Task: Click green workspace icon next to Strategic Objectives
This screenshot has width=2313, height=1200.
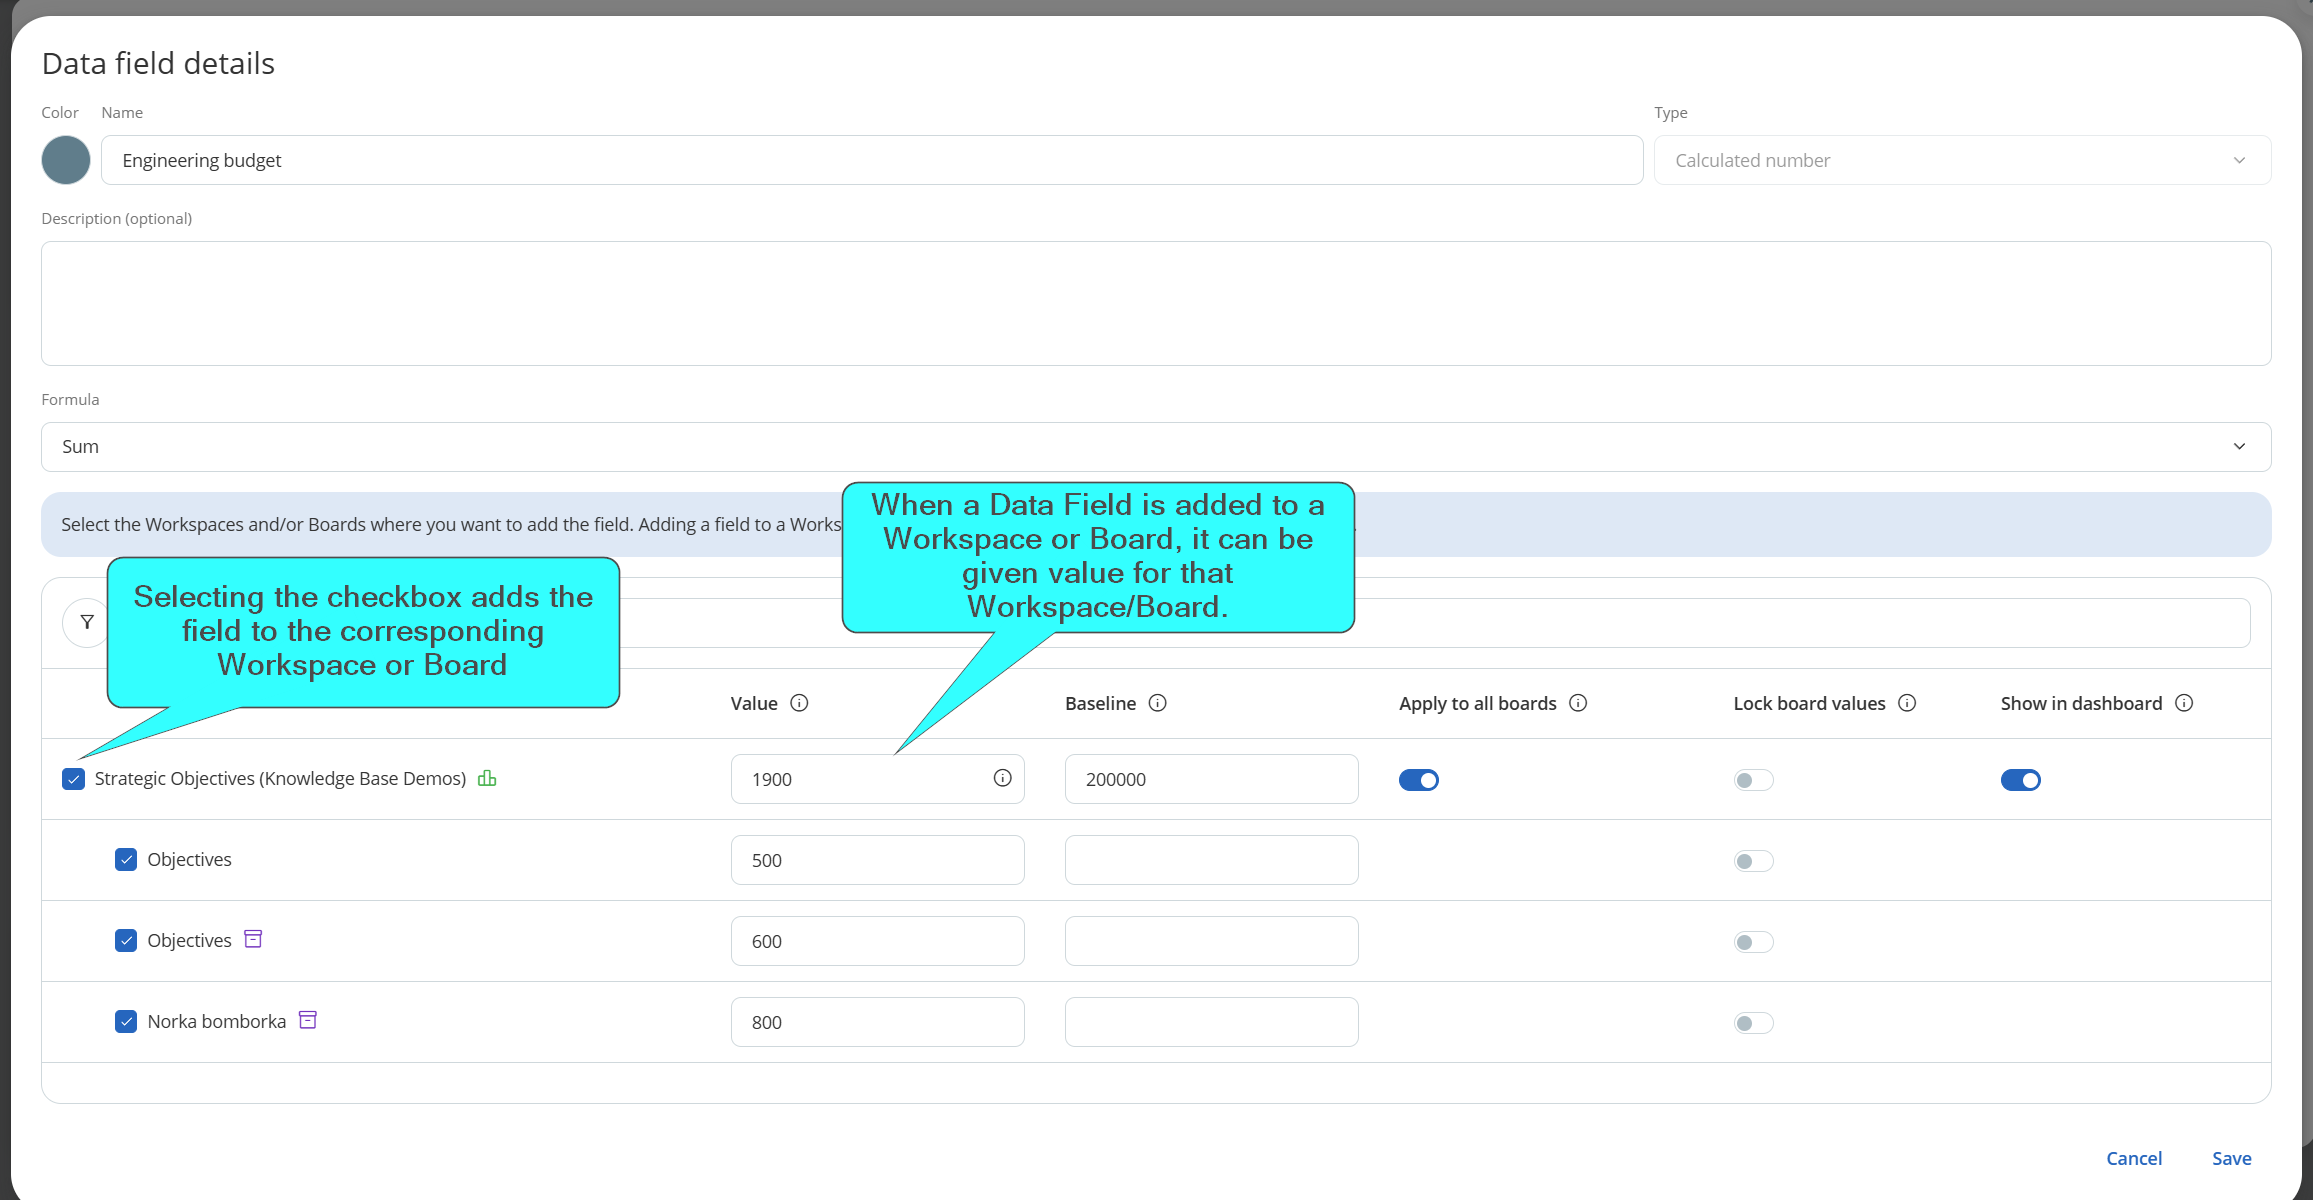Action: click(487, 778)
